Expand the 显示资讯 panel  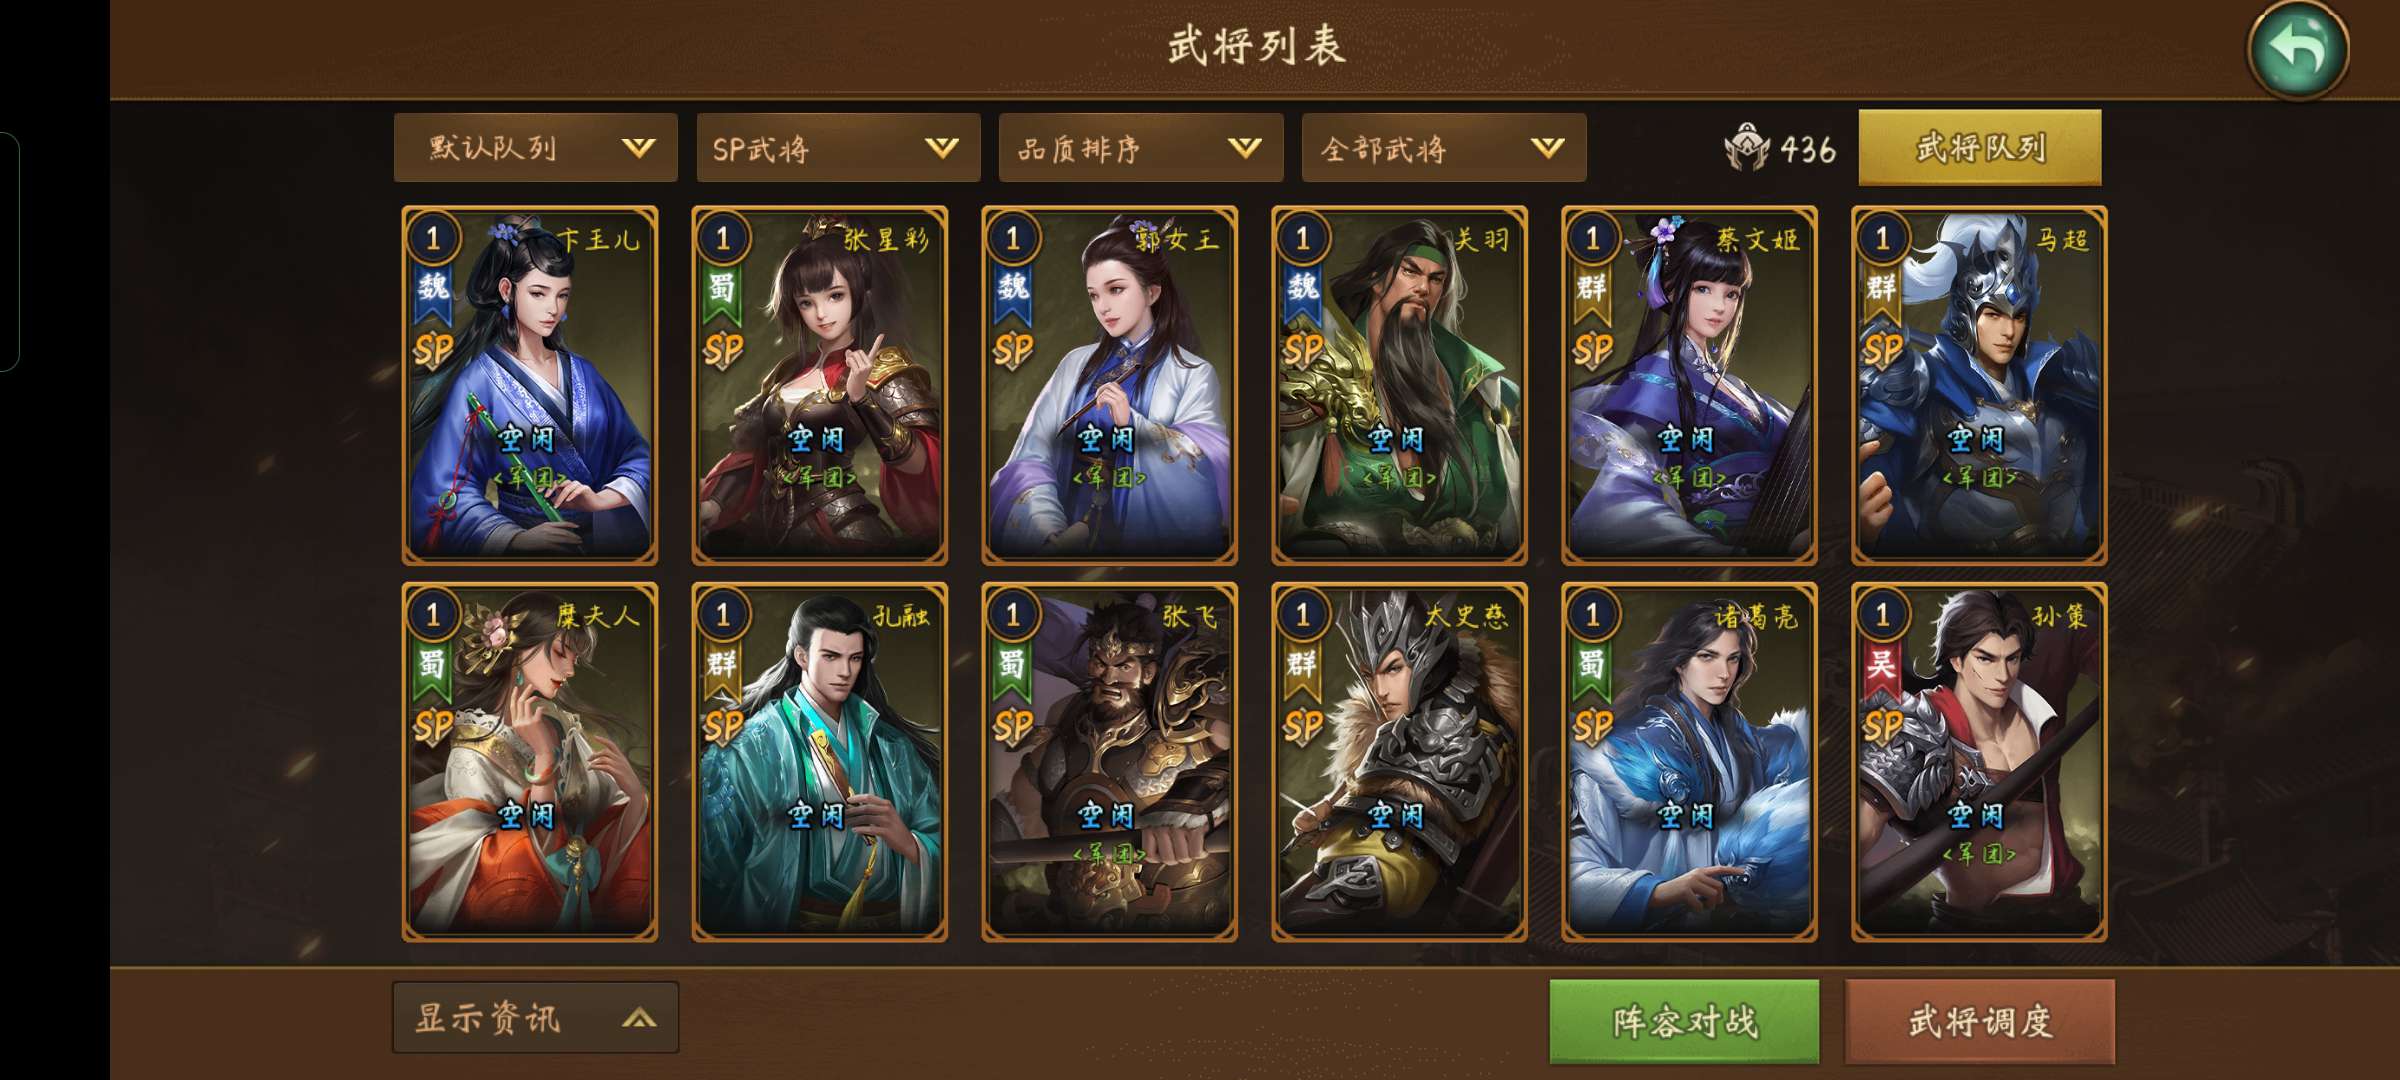535,1018
